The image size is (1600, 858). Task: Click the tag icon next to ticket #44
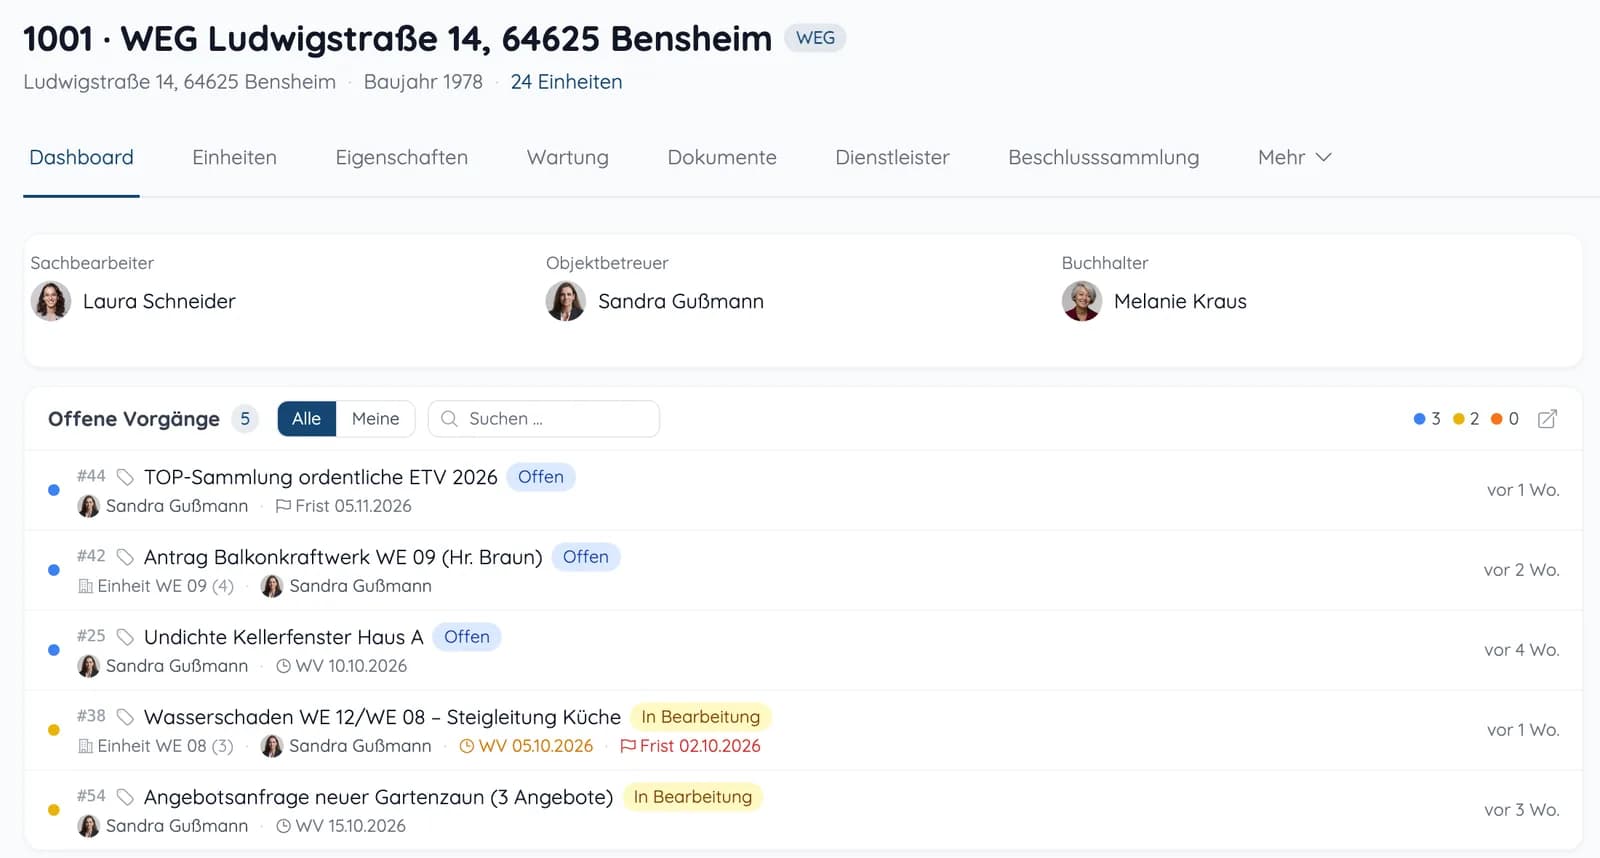pos(125,477)
